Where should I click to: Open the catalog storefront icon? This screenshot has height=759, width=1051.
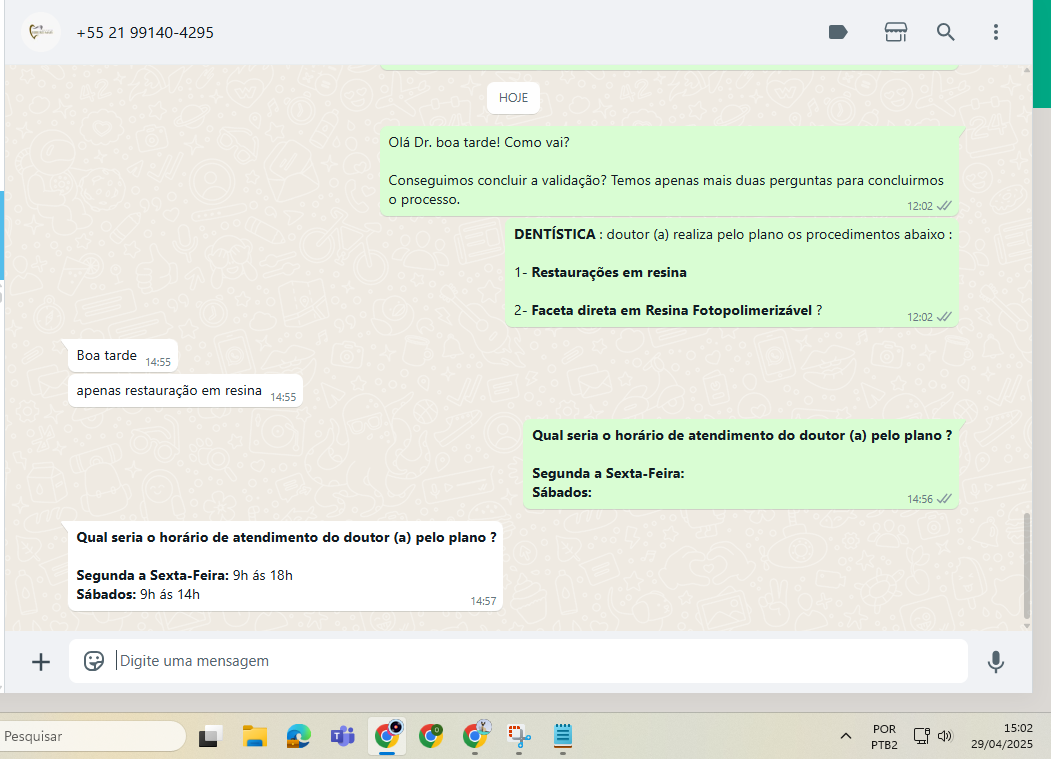point(895,32)
